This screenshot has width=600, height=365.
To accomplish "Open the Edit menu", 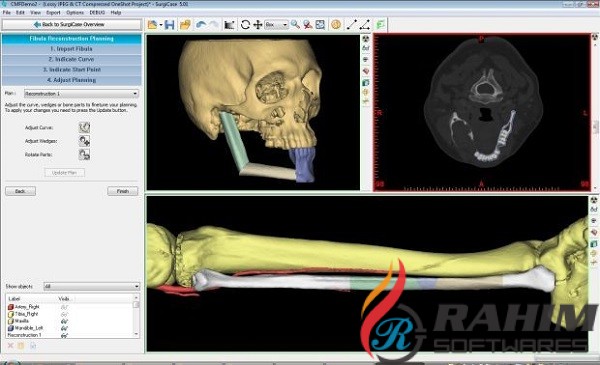I will coord(20,13).
